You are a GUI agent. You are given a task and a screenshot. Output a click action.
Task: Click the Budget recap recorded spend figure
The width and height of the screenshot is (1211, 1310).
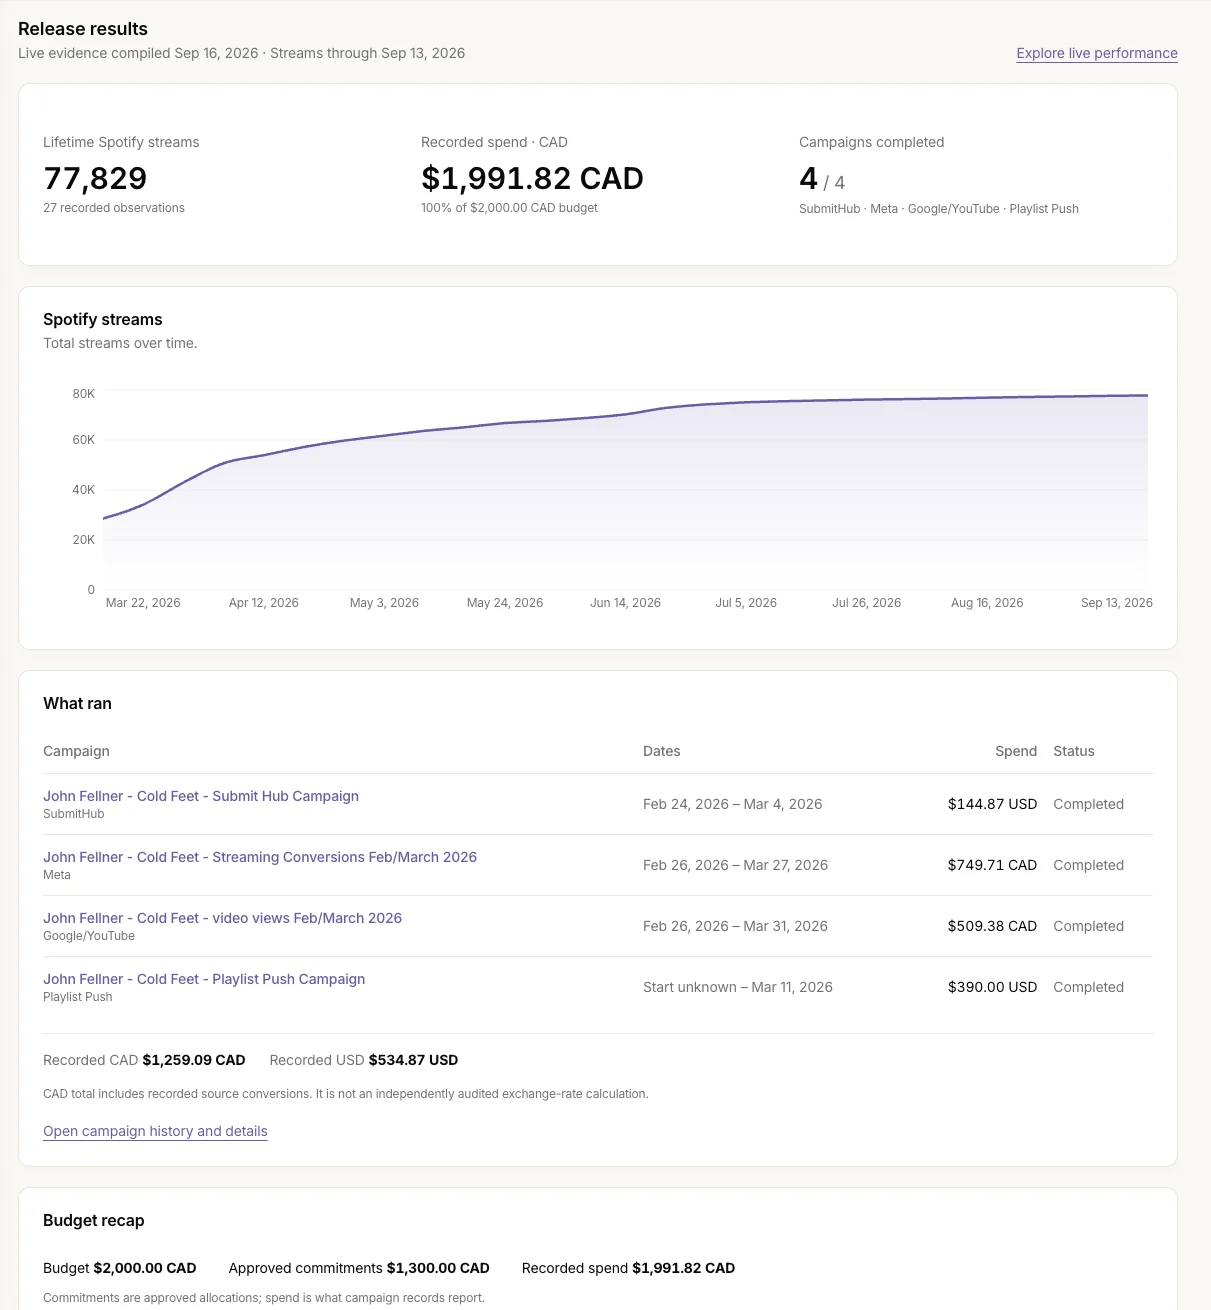coord(628,1268)
